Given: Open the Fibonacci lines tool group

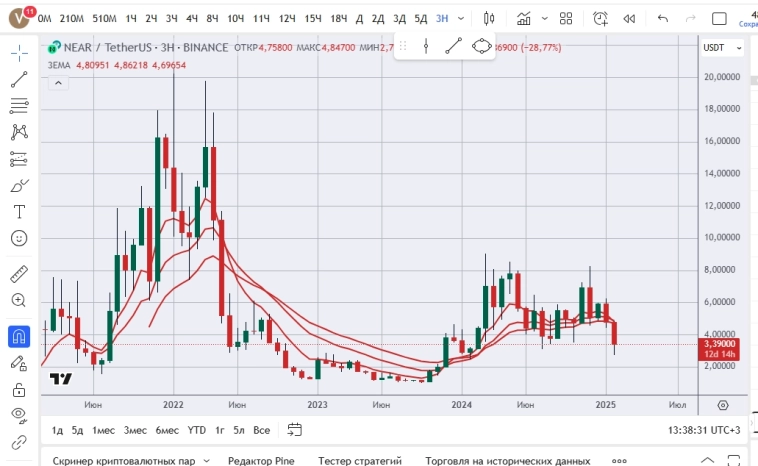Looking at the screenshot, I should click(19, 105).
